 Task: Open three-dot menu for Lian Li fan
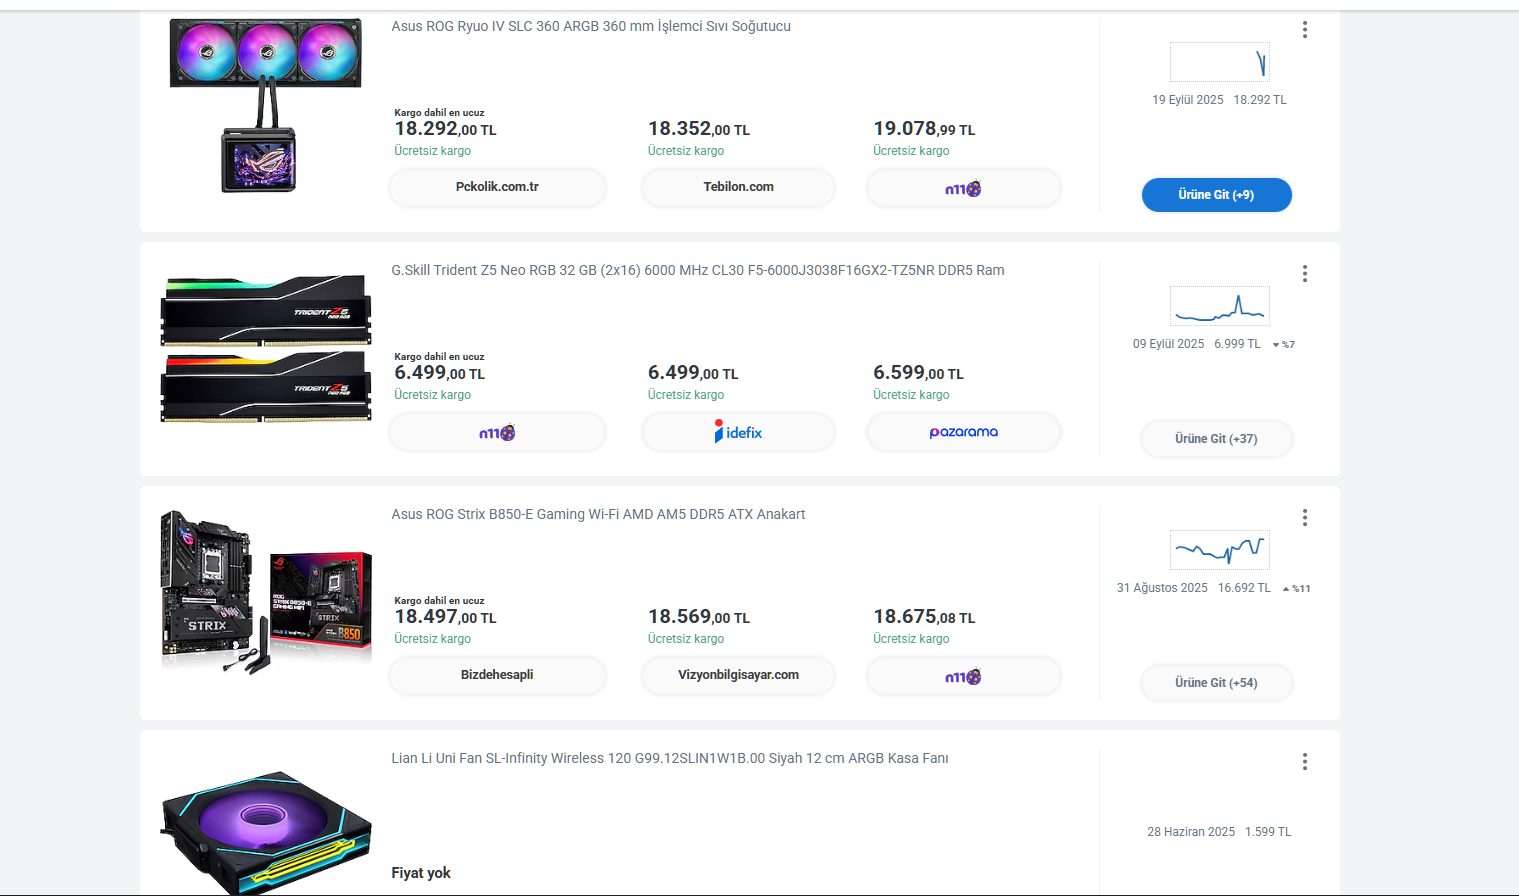(x=1305, y=762)
